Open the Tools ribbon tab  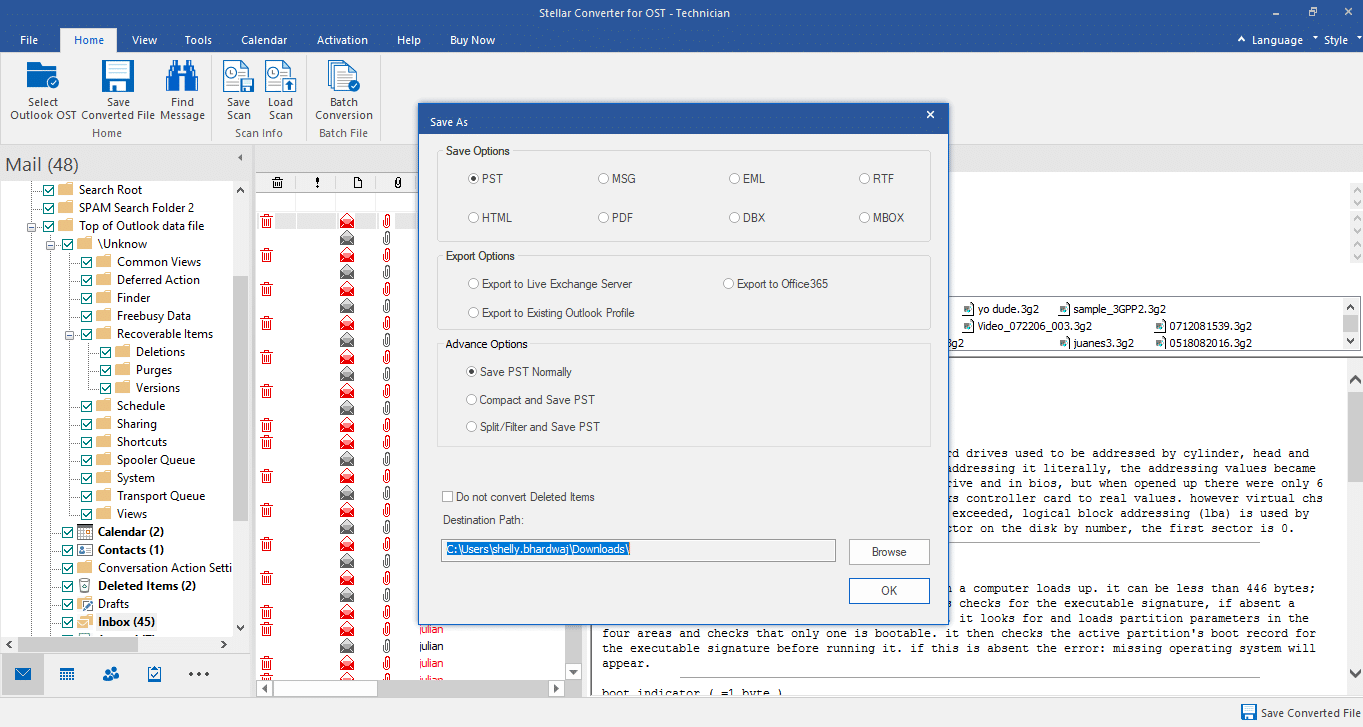click(x=198, y=40)
